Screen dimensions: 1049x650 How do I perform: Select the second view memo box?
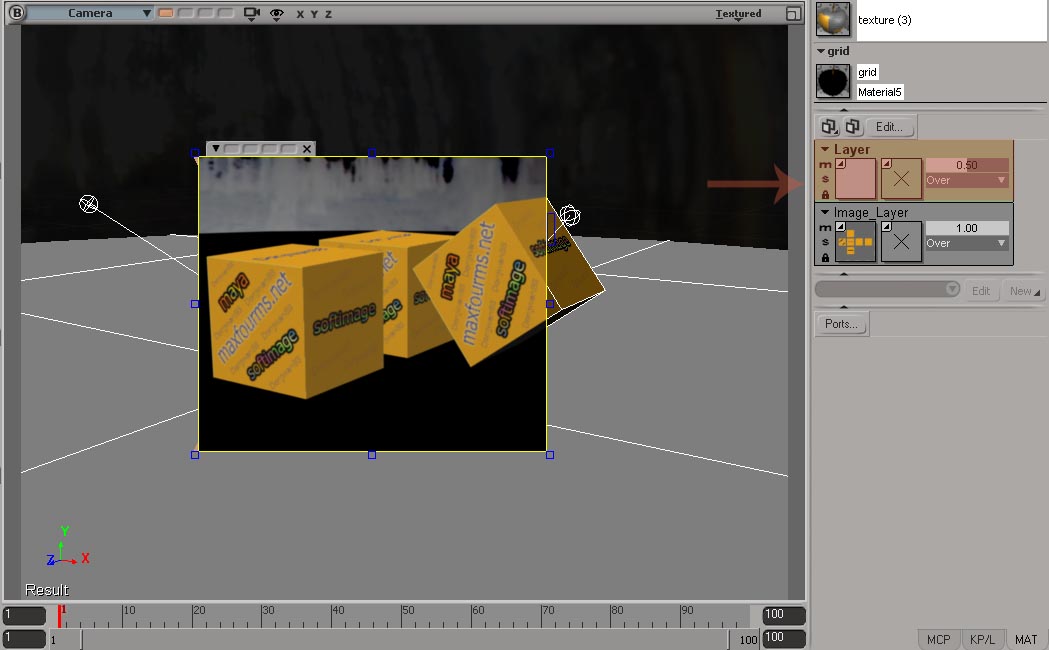186,13
